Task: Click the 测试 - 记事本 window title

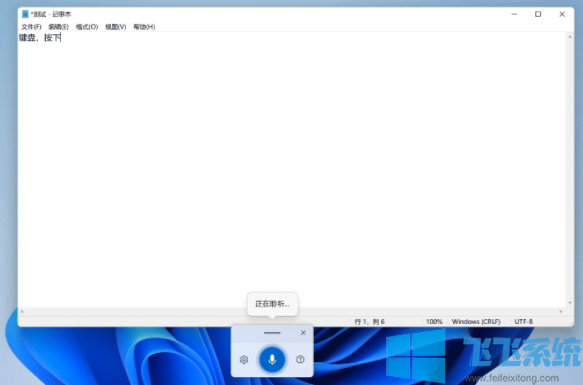Action: click(51, 14)
